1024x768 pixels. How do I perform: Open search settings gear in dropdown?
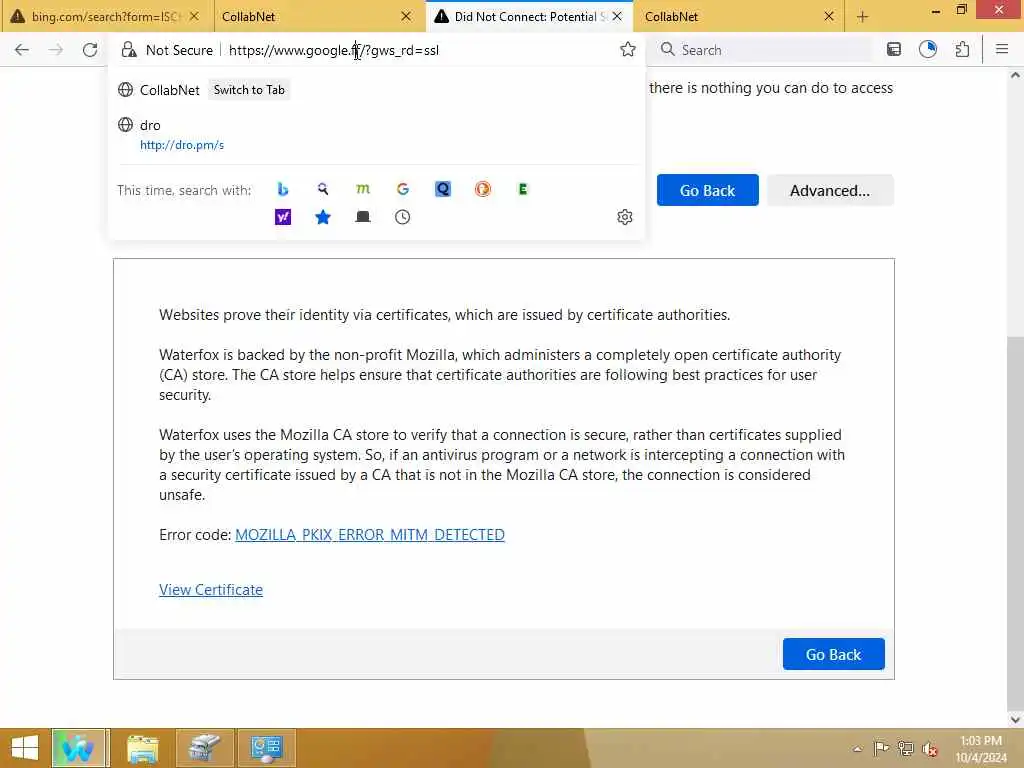pyautogui.click(x=624, y=217)
